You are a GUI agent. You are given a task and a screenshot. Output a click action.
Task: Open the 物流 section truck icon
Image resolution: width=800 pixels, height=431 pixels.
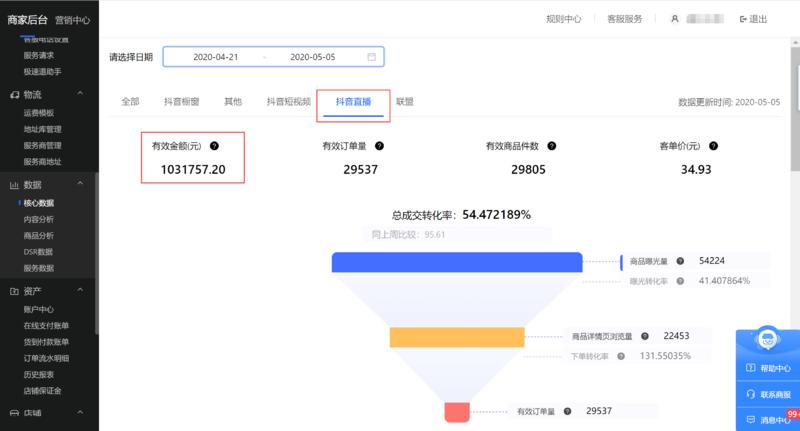click(x=14, y=95)
